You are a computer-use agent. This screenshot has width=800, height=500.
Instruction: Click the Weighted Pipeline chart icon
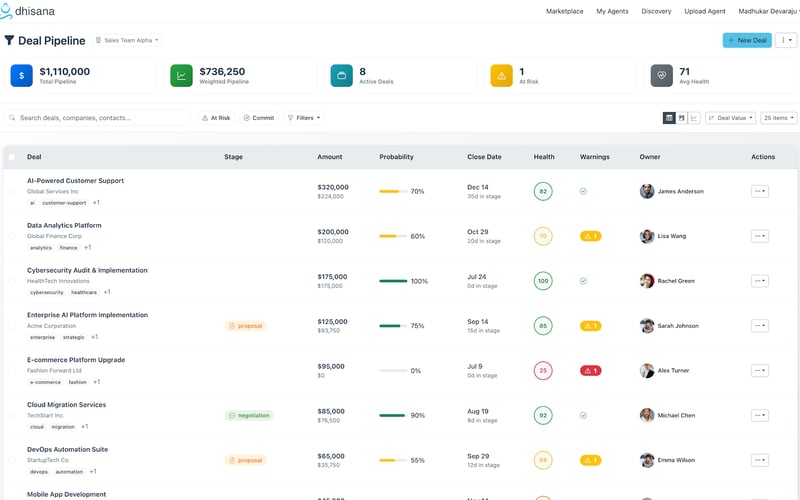[x=181, y=76]
